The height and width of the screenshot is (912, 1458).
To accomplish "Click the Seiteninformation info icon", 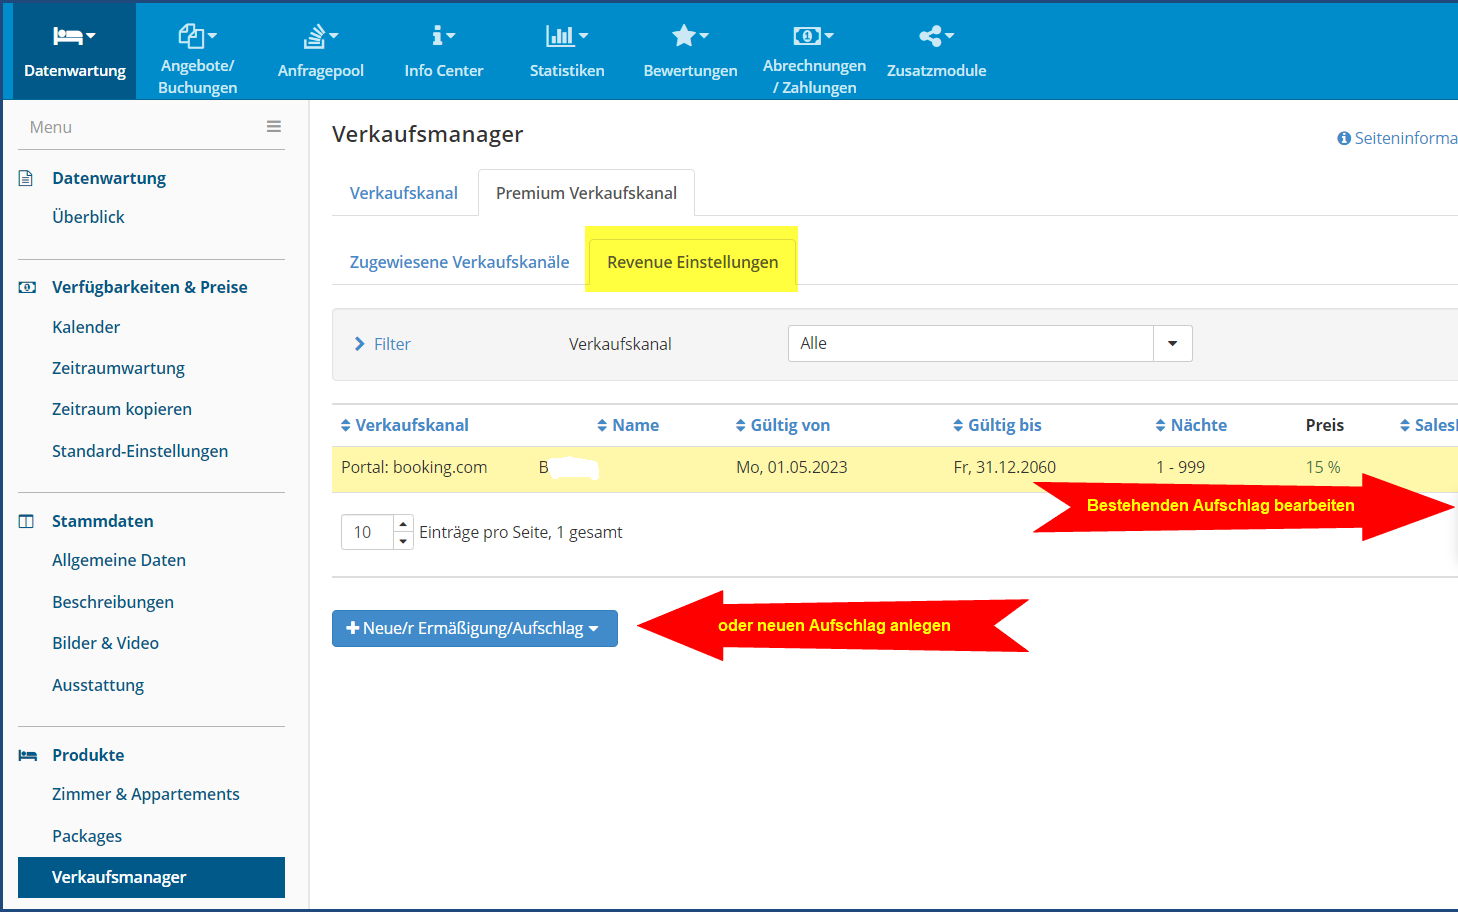I will tap(1344, 138).
